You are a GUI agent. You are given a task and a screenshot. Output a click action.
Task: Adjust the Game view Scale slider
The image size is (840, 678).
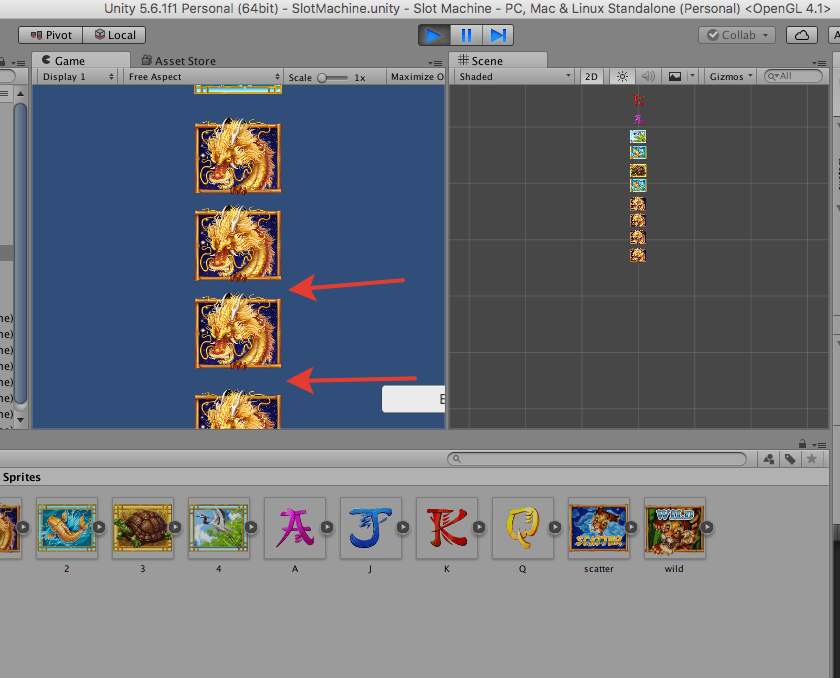point(332,78)
